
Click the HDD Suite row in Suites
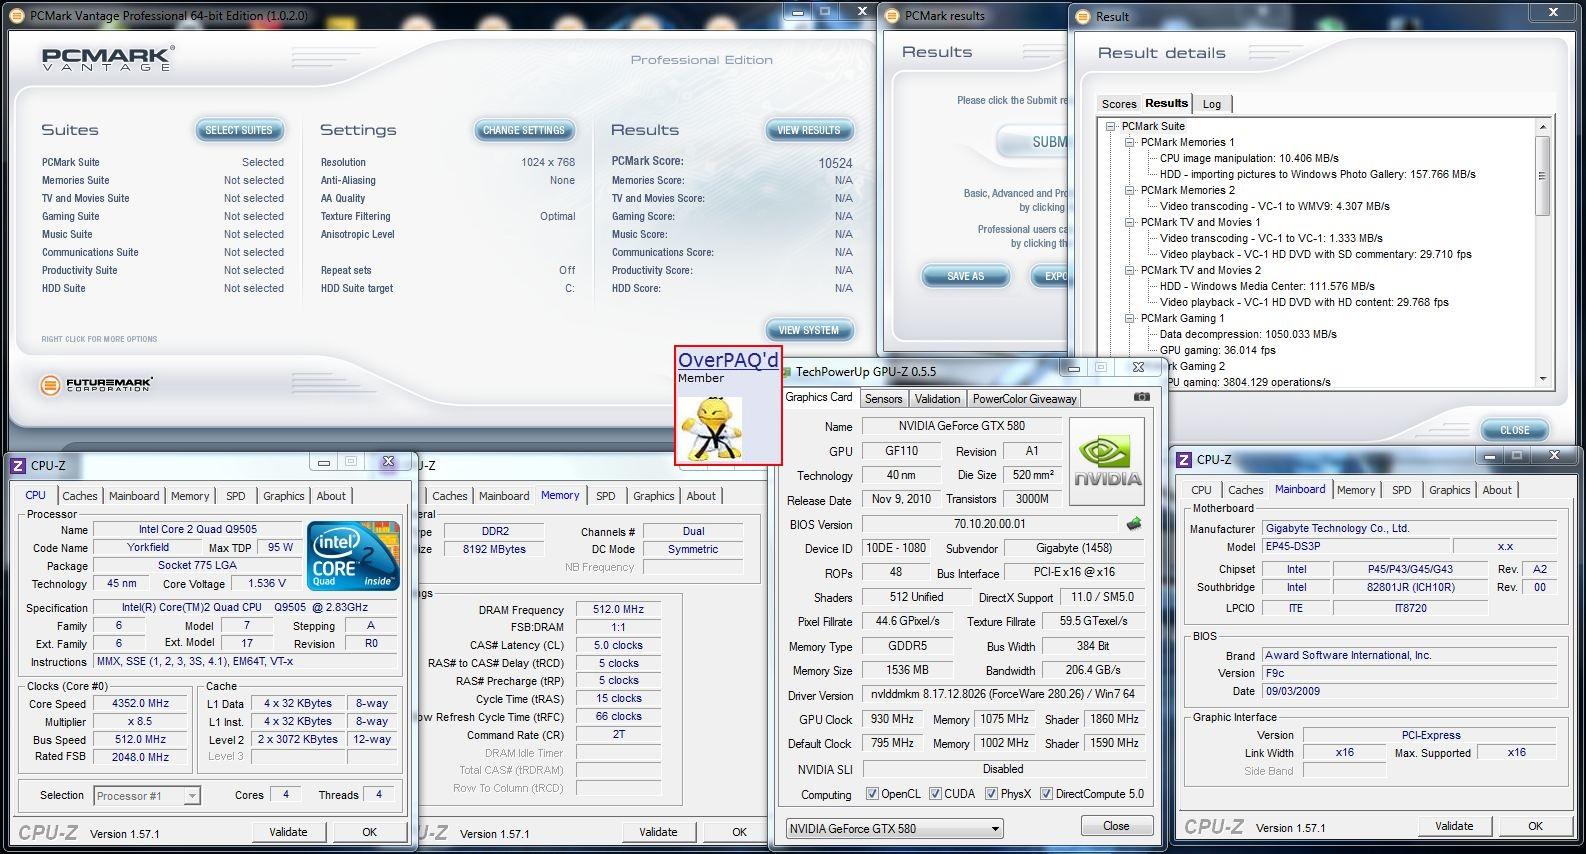162,288
